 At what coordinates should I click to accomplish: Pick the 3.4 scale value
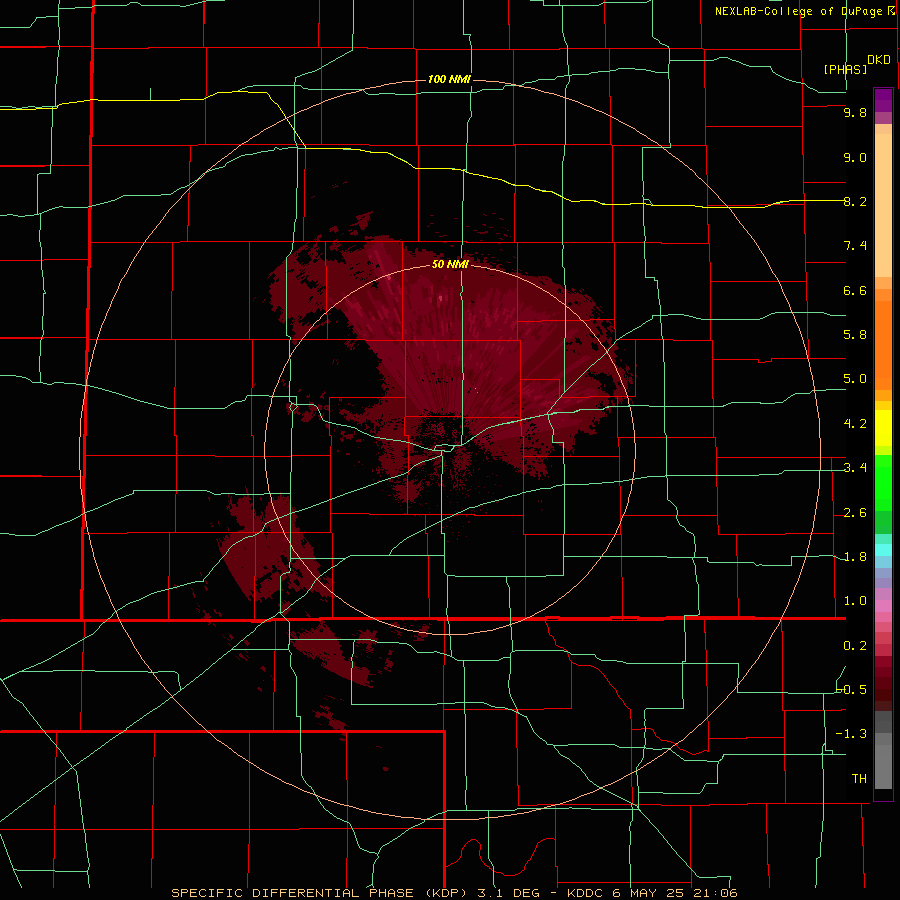click(x=855, y=468)
